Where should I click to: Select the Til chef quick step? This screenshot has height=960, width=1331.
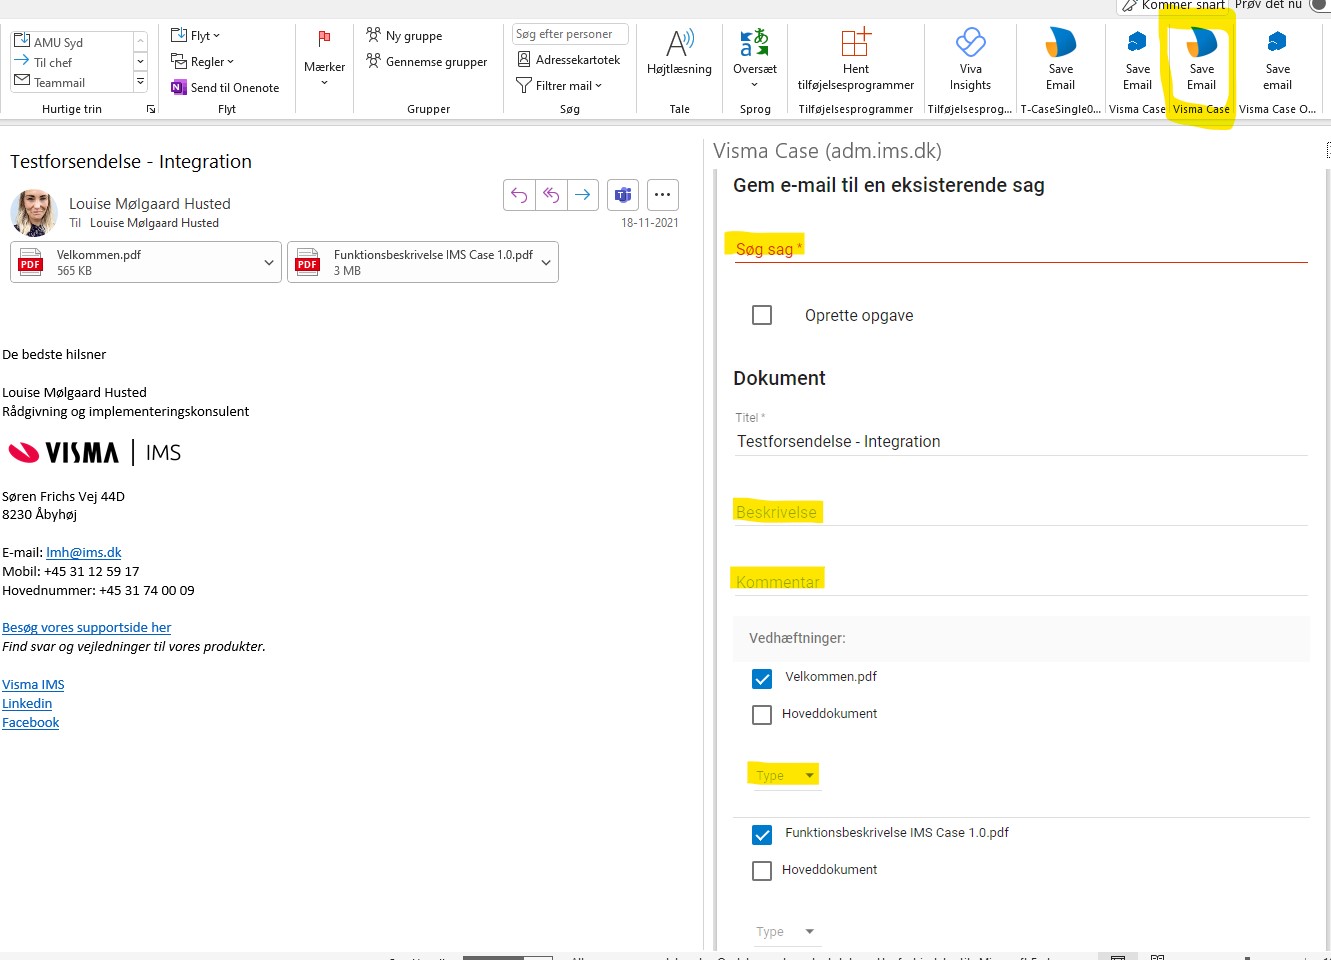tap(70, 62)
